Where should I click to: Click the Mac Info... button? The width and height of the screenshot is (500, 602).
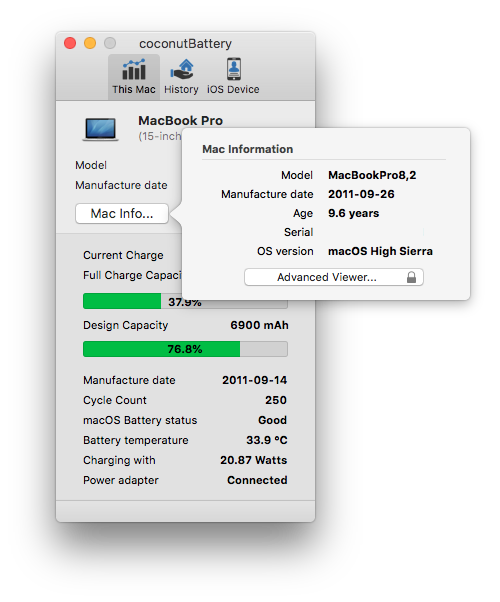122,213
